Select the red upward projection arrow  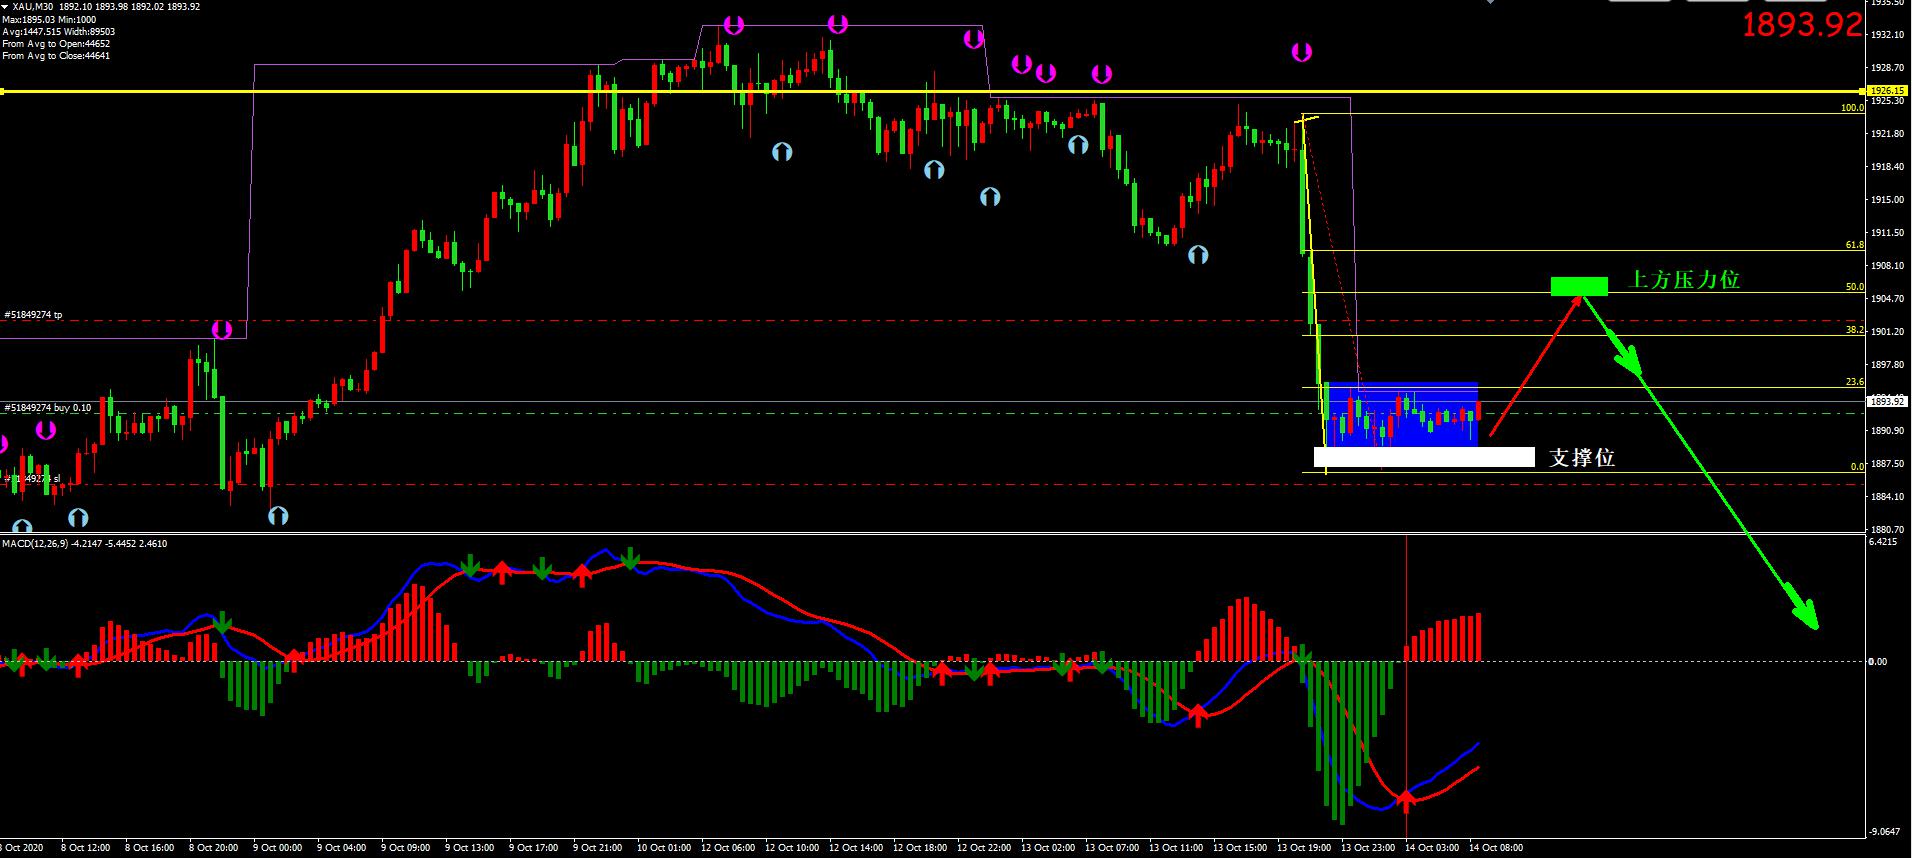[x=1535, y=366]
